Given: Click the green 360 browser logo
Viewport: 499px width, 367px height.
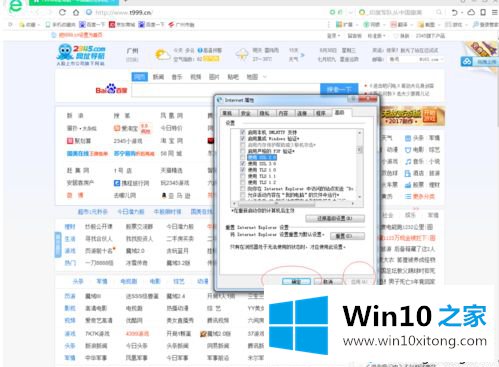Looking at the screenshot, I should (x=15, y=6).
